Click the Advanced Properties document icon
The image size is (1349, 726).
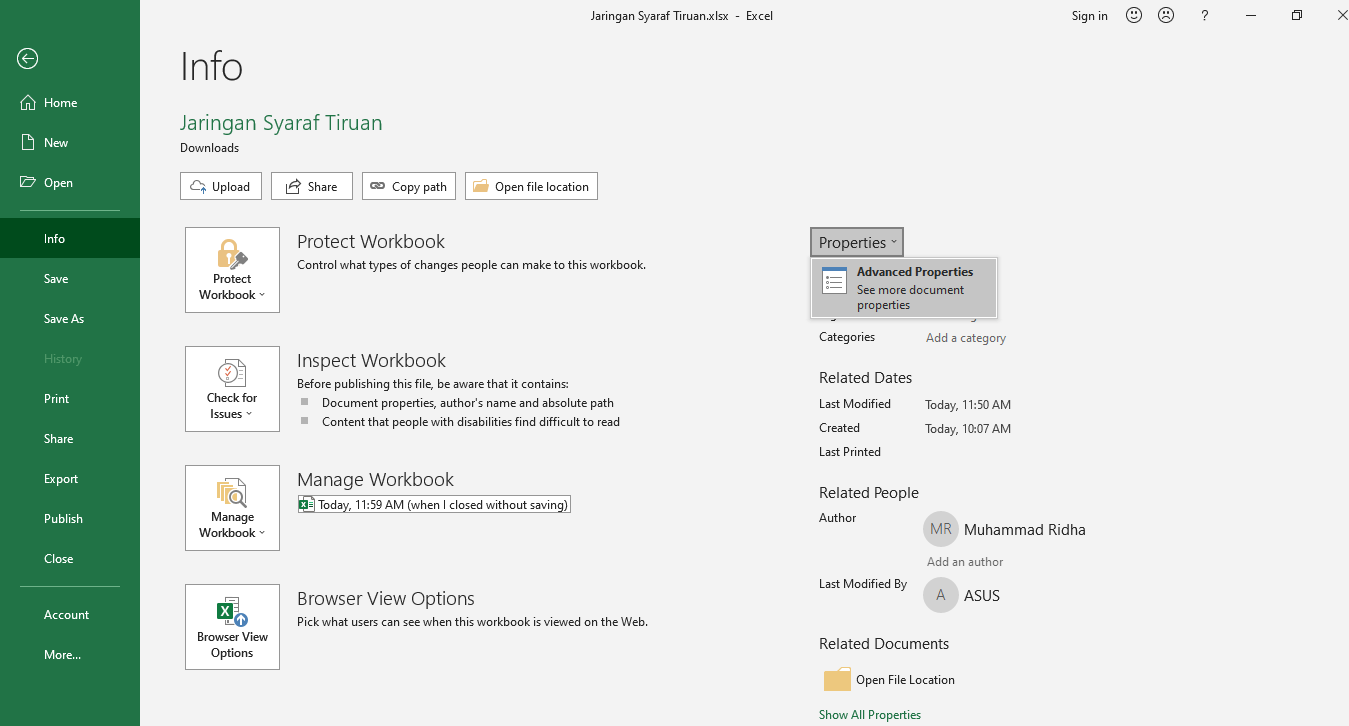pos(834,280)
